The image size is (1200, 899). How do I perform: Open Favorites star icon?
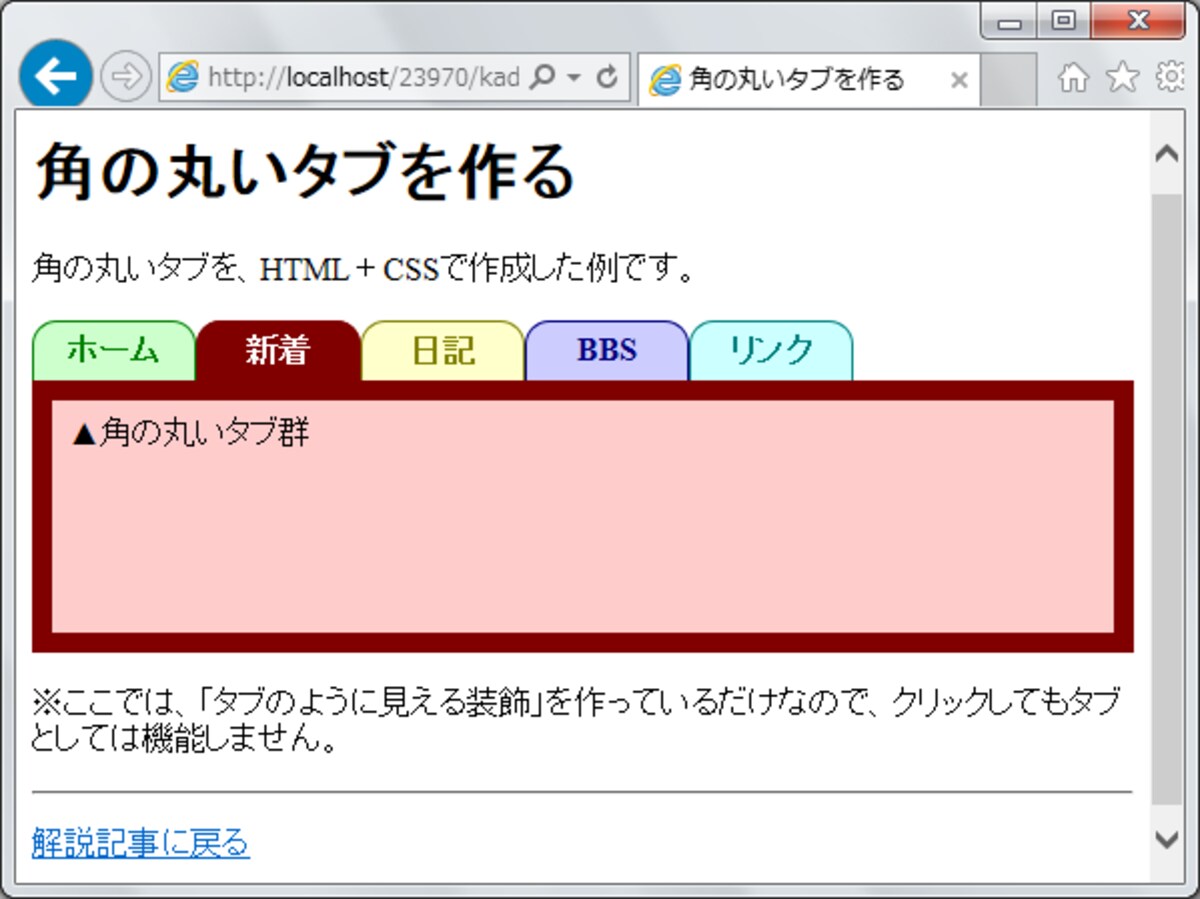point(1123,78)
